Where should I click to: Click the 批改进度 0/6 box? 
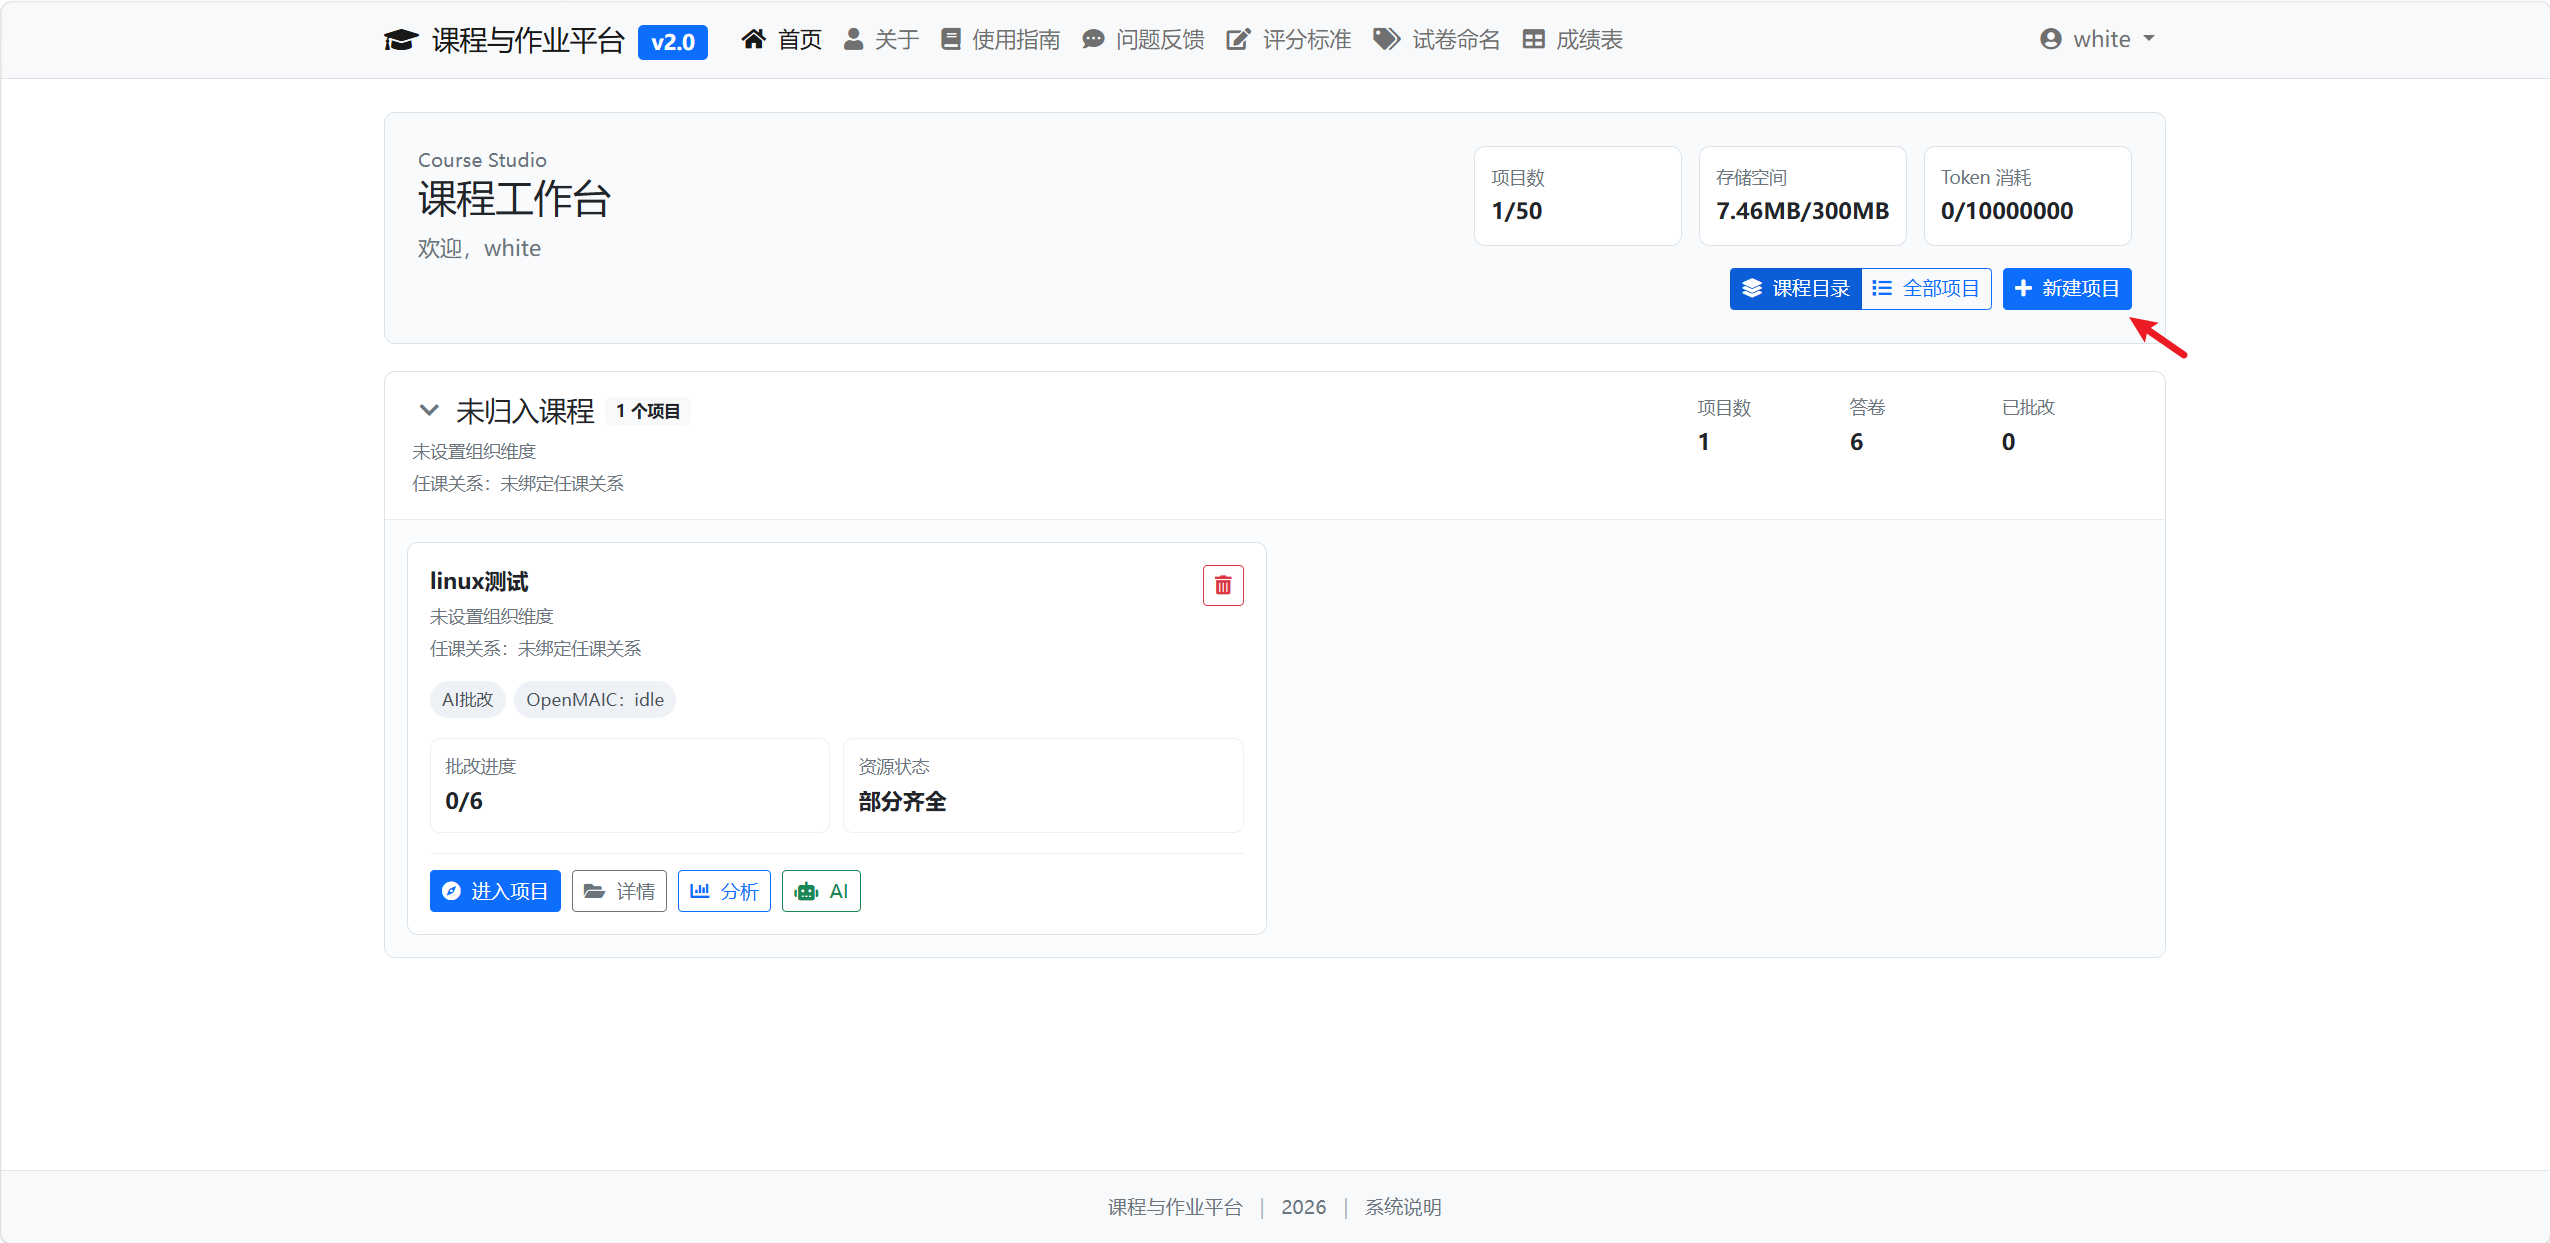click(x=630, y=785)
